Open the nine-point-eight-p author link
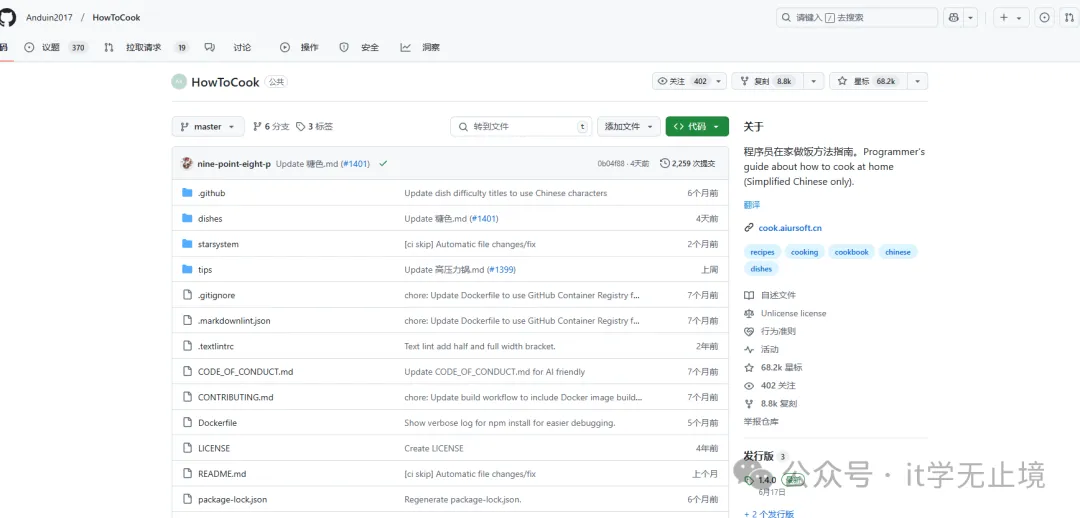 coord(234,164)
